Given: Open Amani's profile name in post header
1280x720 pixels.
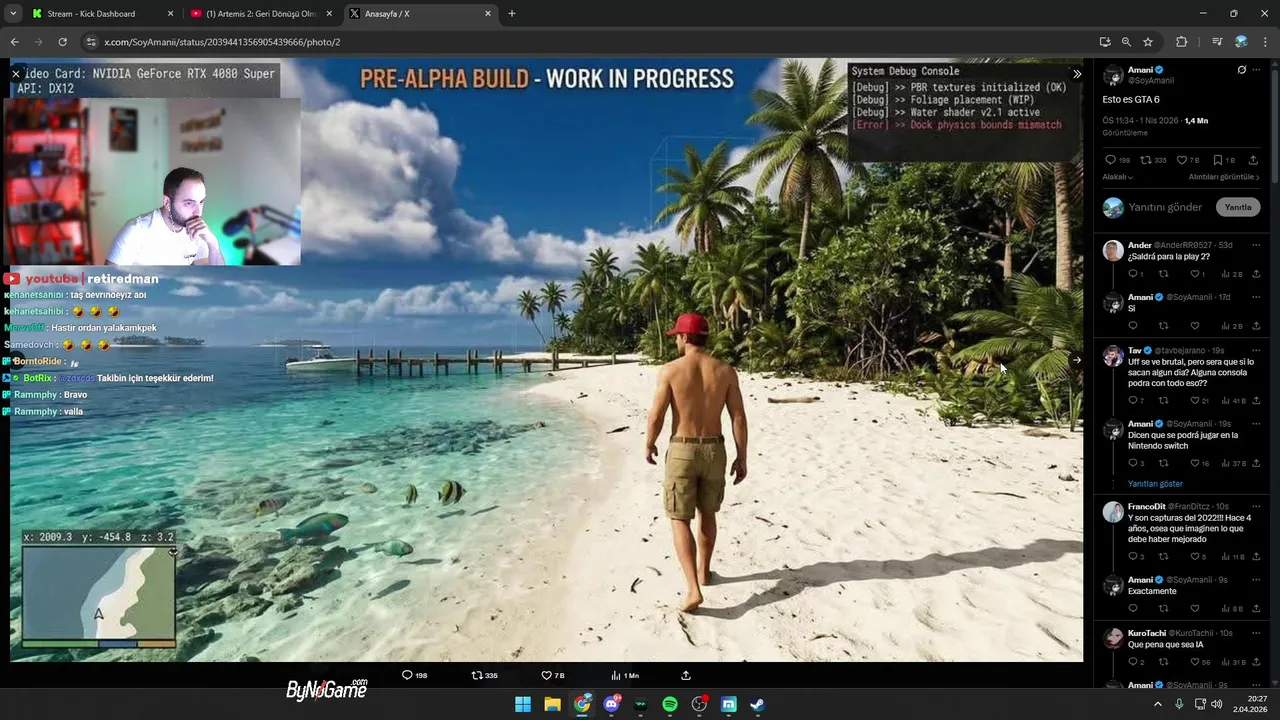Looking at the screenshot, I should (x=1140, y=70).
